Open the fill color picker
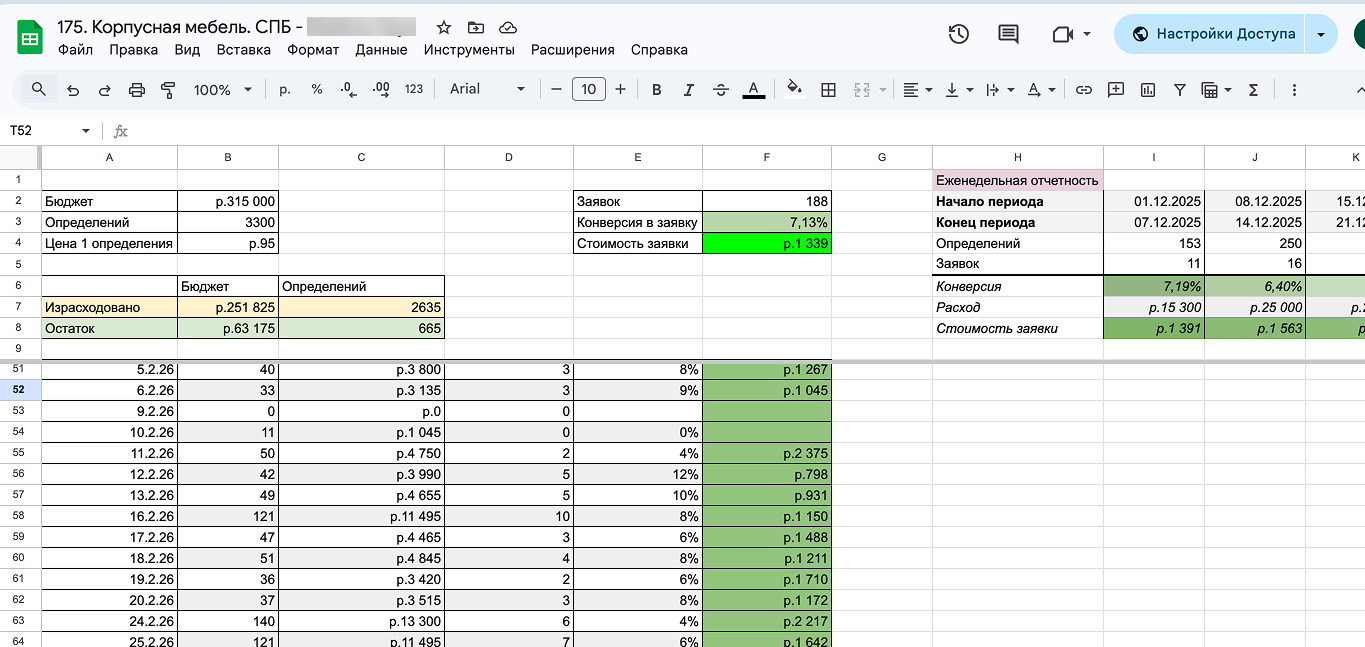 pyautogui.click(x=794, y=90)
